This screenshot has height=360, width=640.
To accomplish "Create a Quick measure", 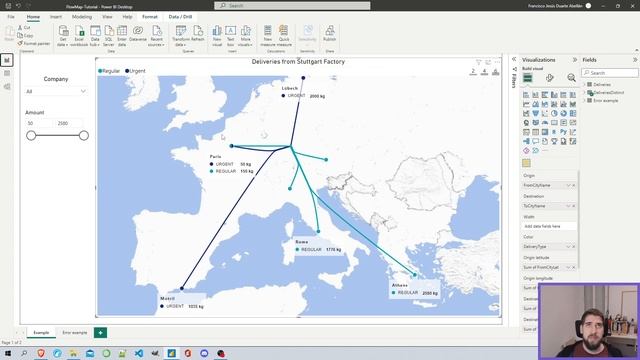I will (284, 36).
